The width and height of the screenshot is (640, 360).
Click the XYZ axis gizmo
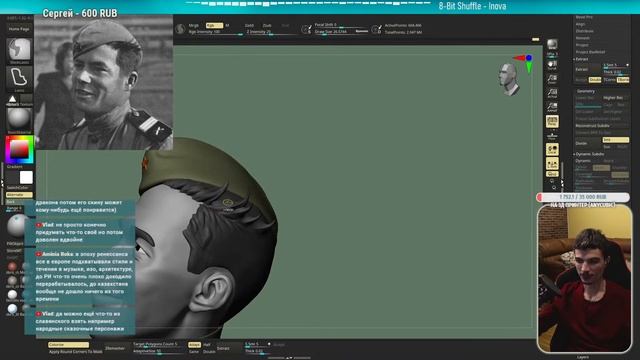[525, 63]
